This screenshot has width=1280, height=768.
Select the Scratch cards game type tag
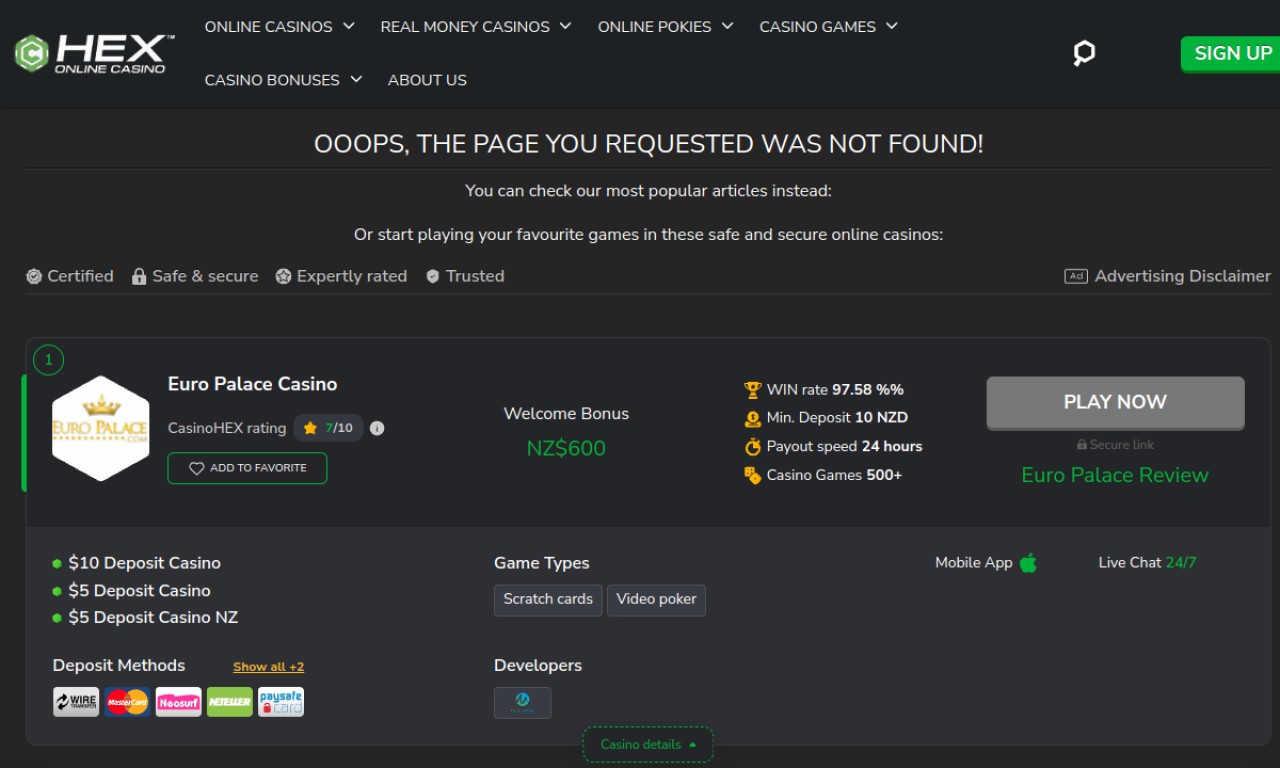[x=548, y=600]
